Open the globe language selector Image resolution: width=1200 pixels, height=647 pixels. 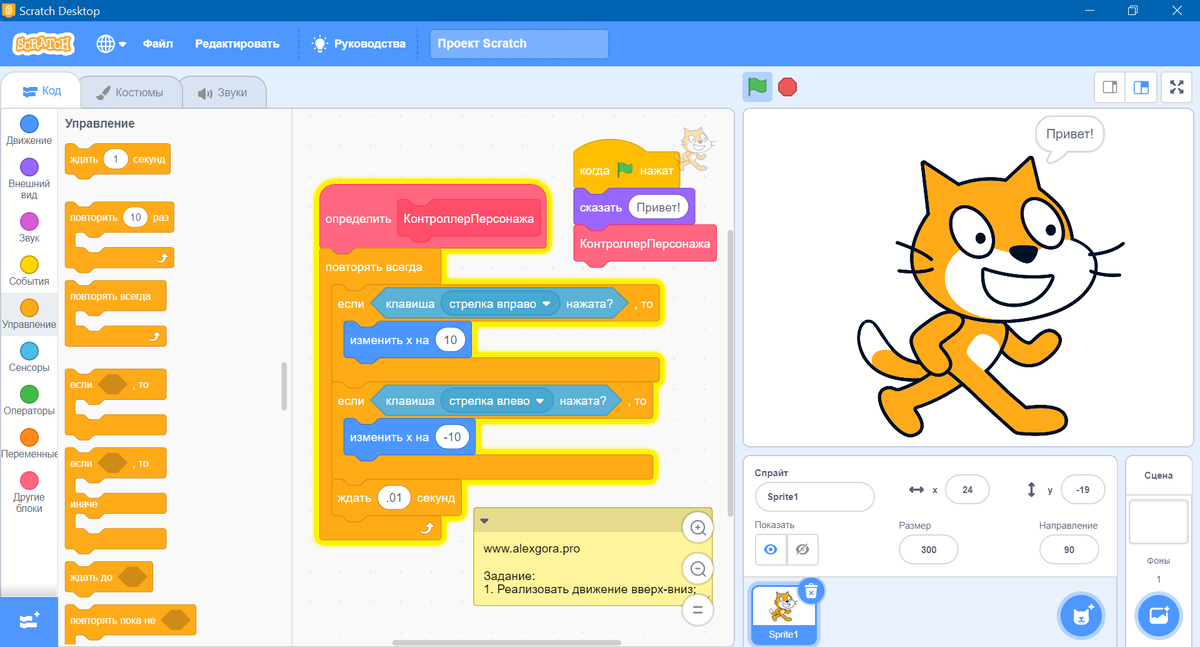(111, 44)
